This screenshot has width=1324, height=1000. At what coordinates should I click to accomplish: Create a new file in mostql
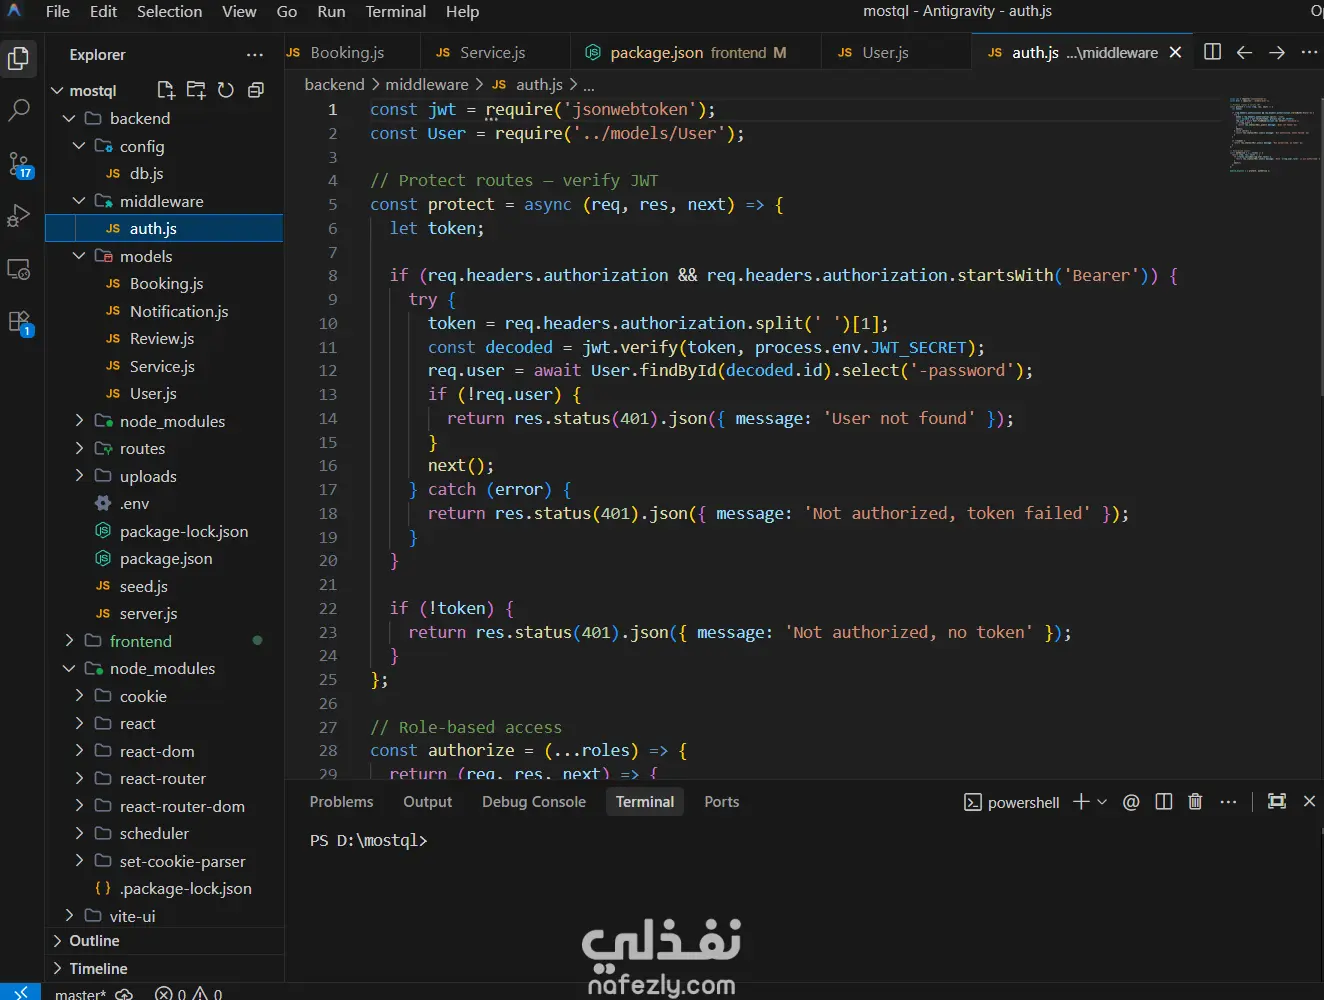[x=166, y=90]
